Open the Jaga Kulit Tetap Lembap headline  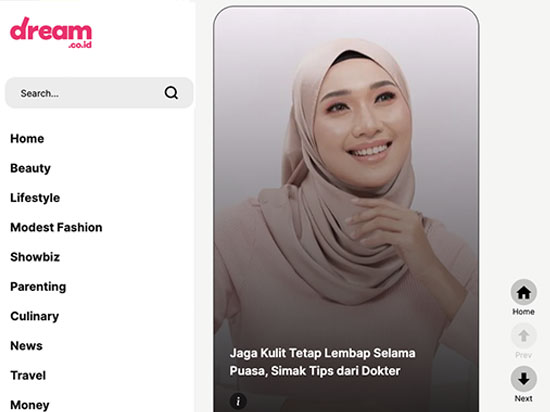(x=322, y=362)
